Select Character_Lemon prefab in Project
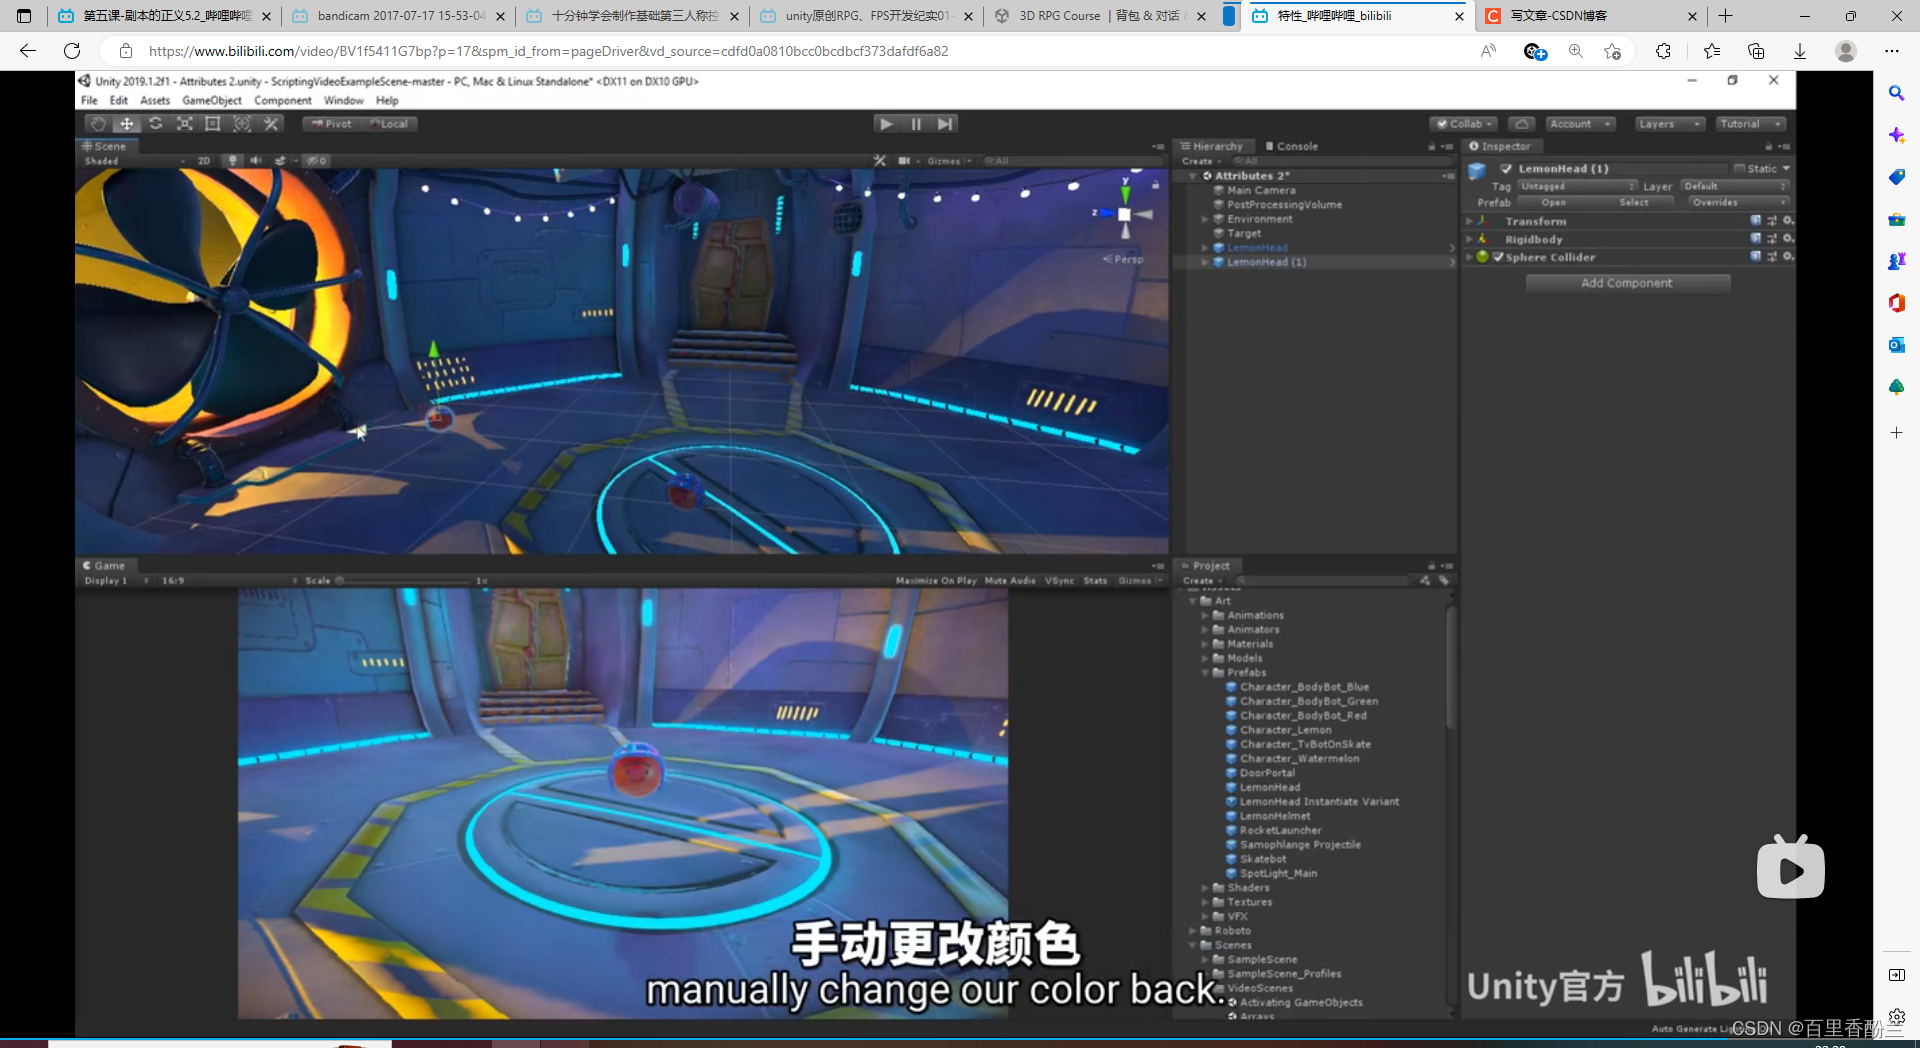Image resolution: width=1920 pixels, height=1048 pixels. coord(1286,730)
